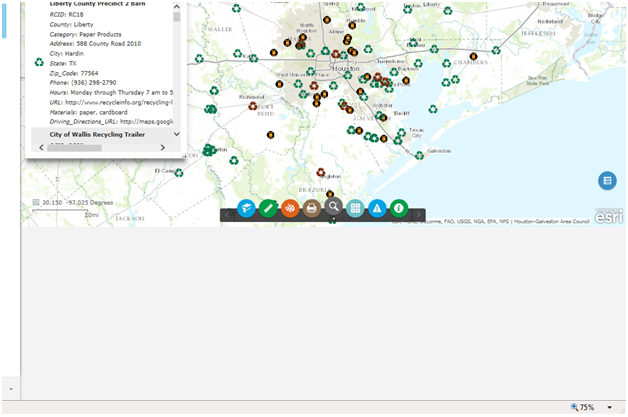This screenshot has height=417, width=628.
Task: Click the Houston-Galveston Area Council attribution text
Action: click(x=552, y=221)
